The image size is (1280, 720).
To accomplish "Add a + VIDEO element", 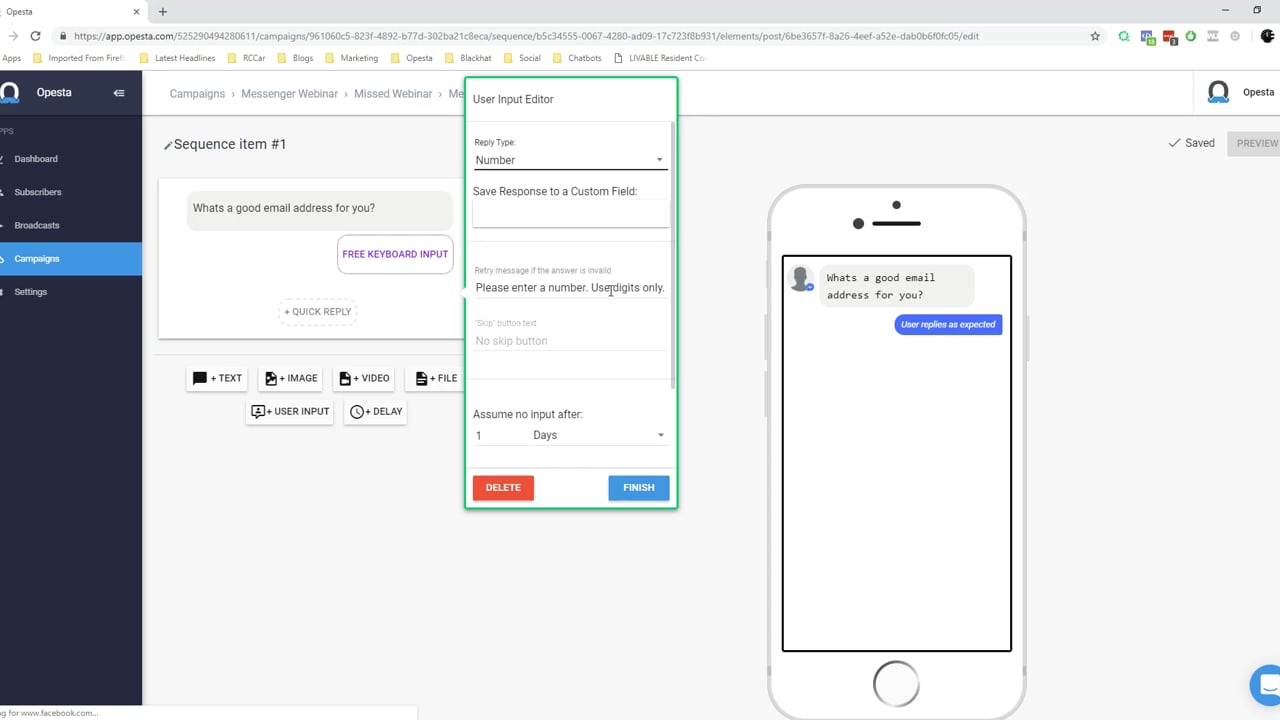I will click(x=364, y=378).
